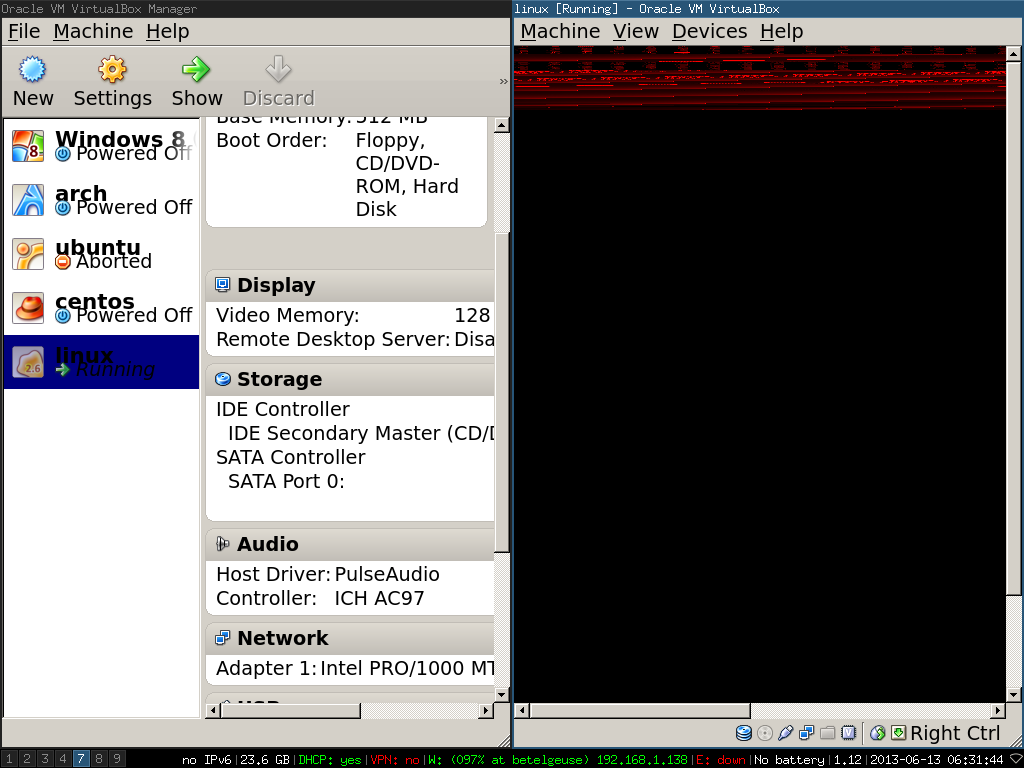
Task: Select the ubuntu Aborted entry
Action: [x=101, y=254]
